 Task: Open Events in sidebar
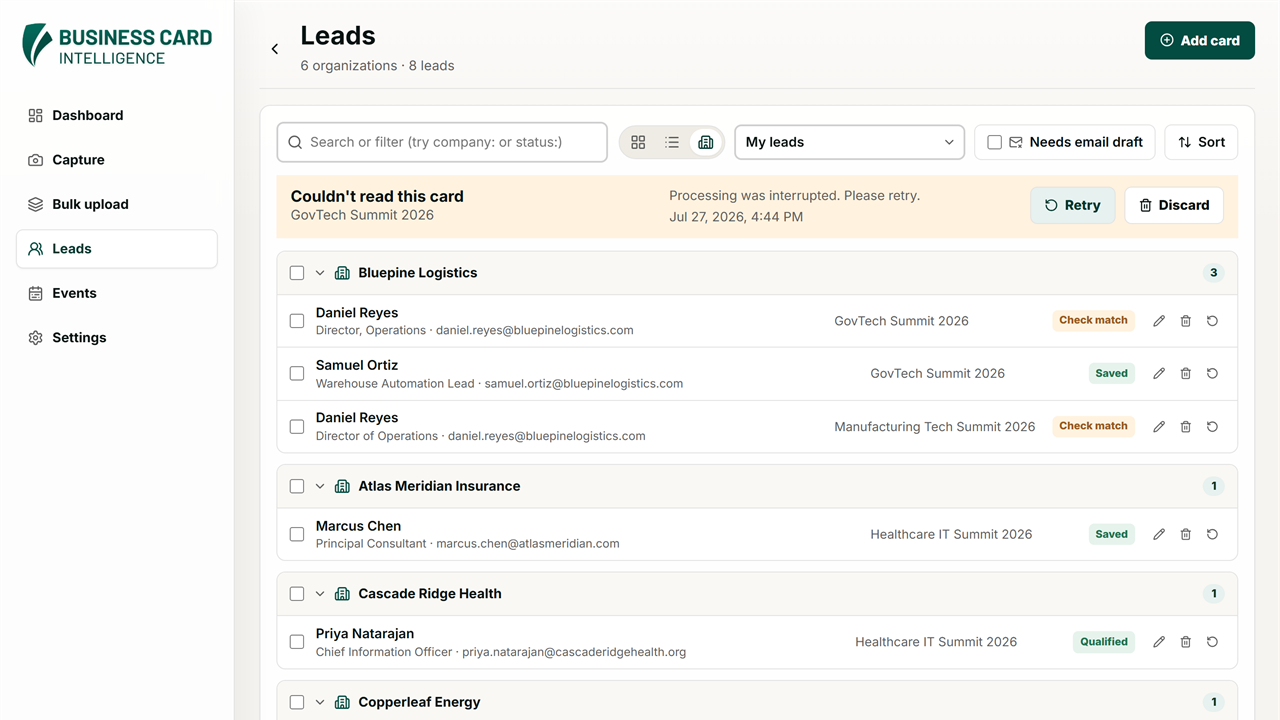[x=117, y=293]
